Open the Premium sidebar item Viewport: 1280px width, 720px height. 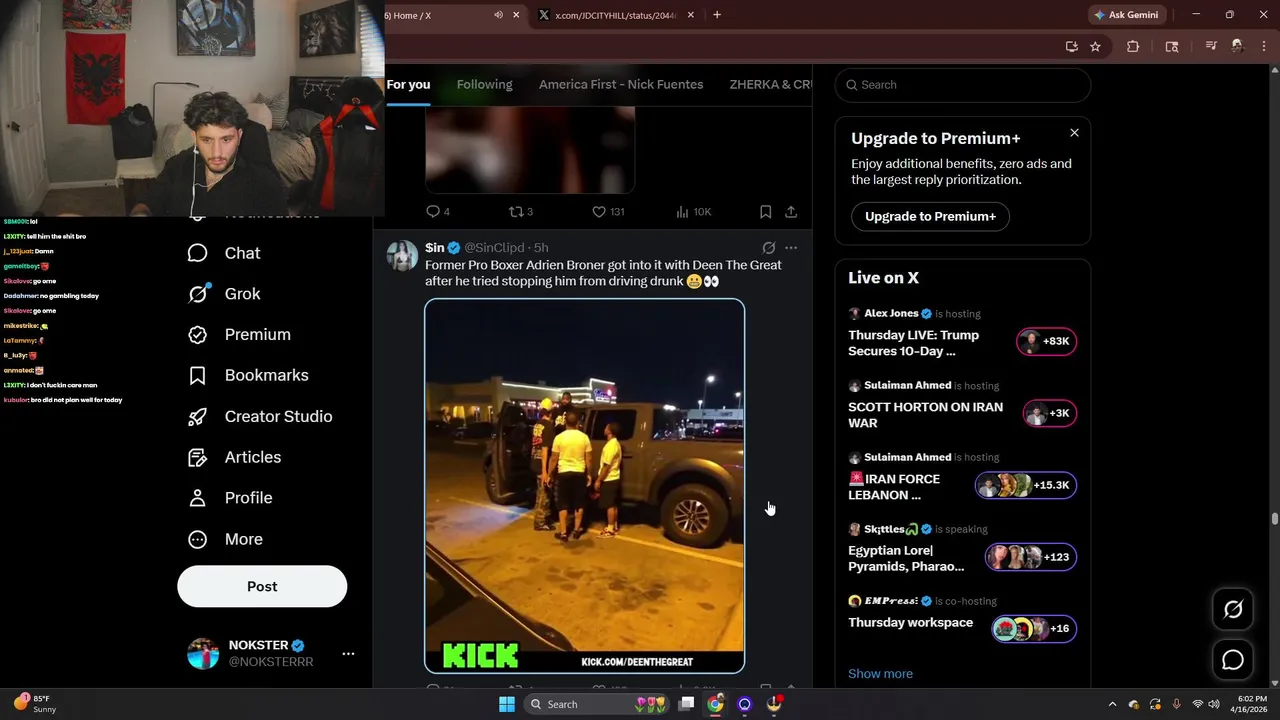pos(239,335)
